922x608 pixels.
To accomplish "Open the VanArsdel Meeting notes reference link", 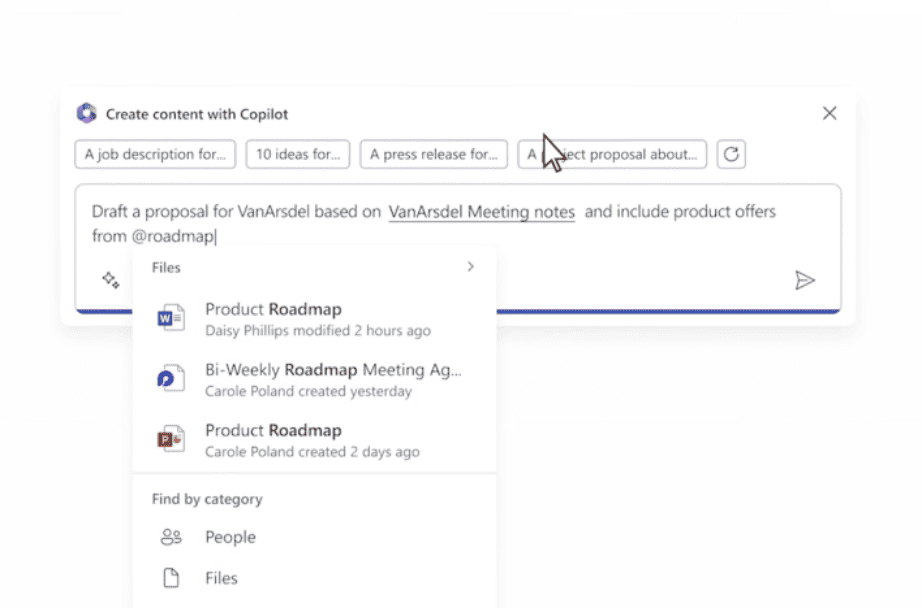I will (x=482, y=212).
